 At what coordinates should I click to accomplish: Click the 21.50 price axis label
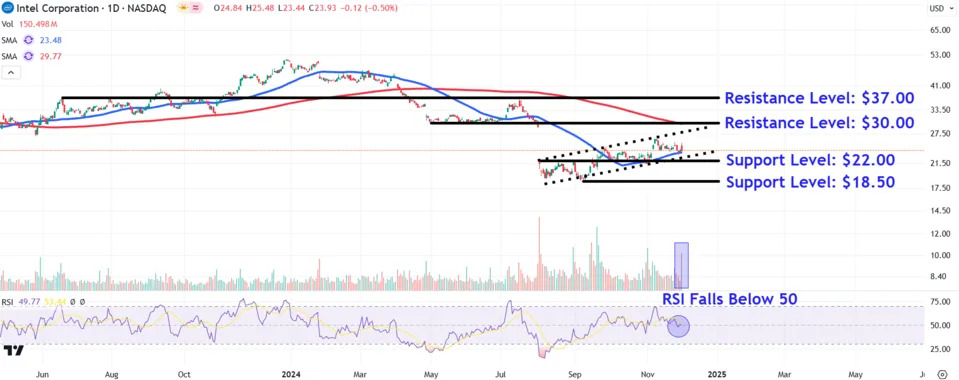tap(939, 163)
